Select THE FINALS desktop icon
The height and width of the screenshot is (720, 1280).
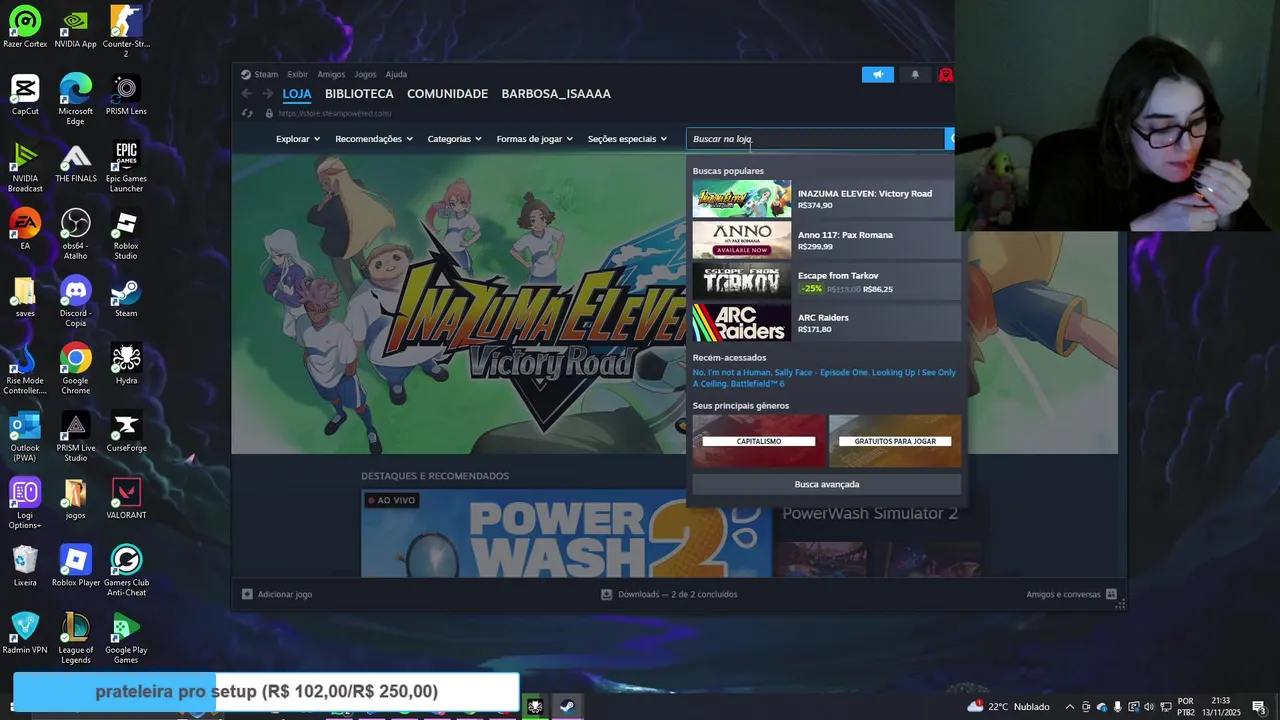(75, 162)
